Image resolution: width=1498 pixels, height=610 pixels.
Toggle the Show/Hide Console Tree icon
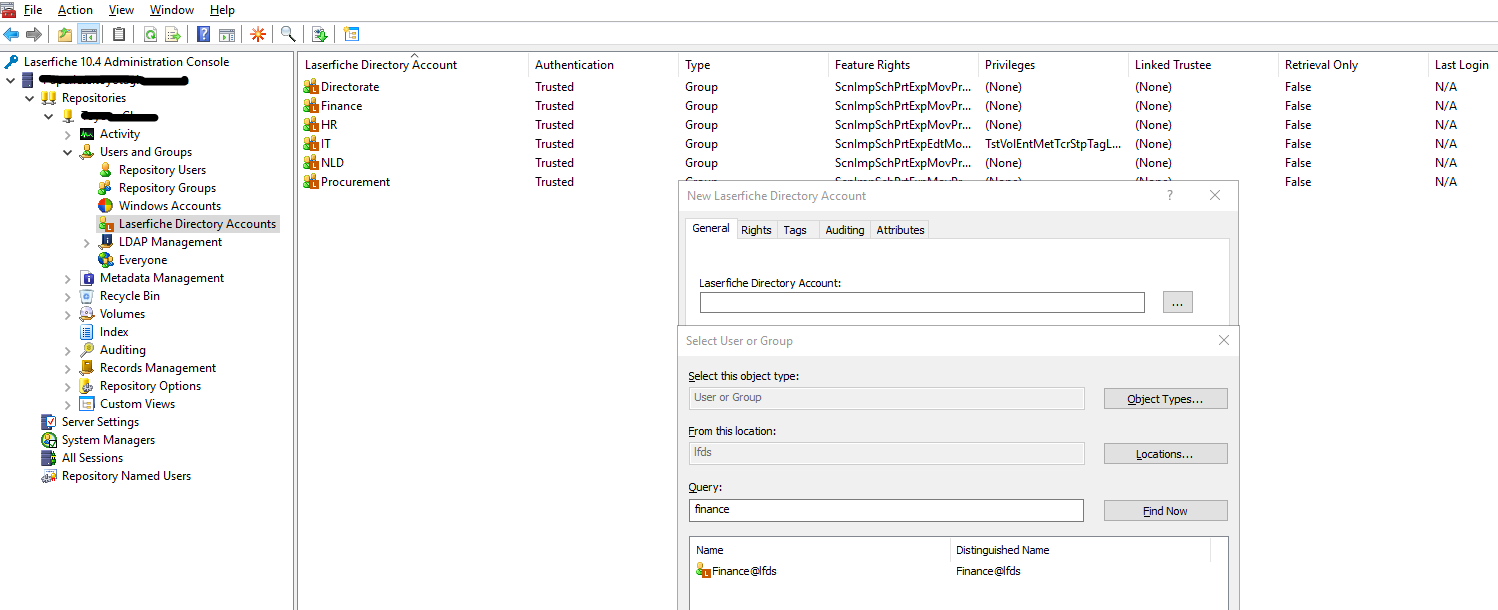[x=89, y=35]
